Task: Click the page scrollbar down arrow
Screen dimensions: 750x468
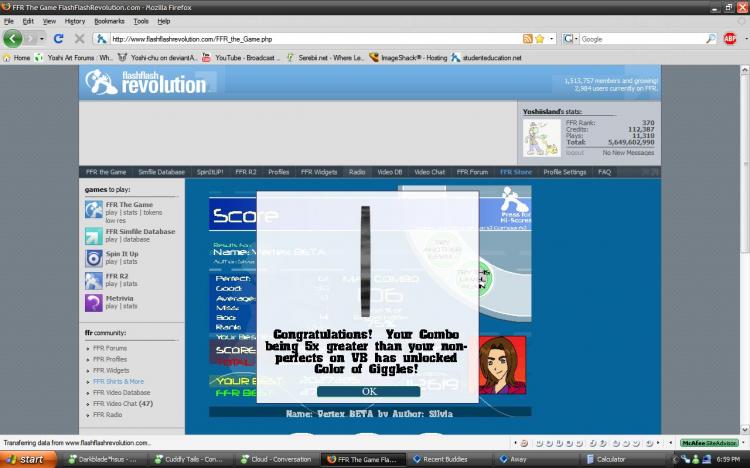Action: (745, 429)
